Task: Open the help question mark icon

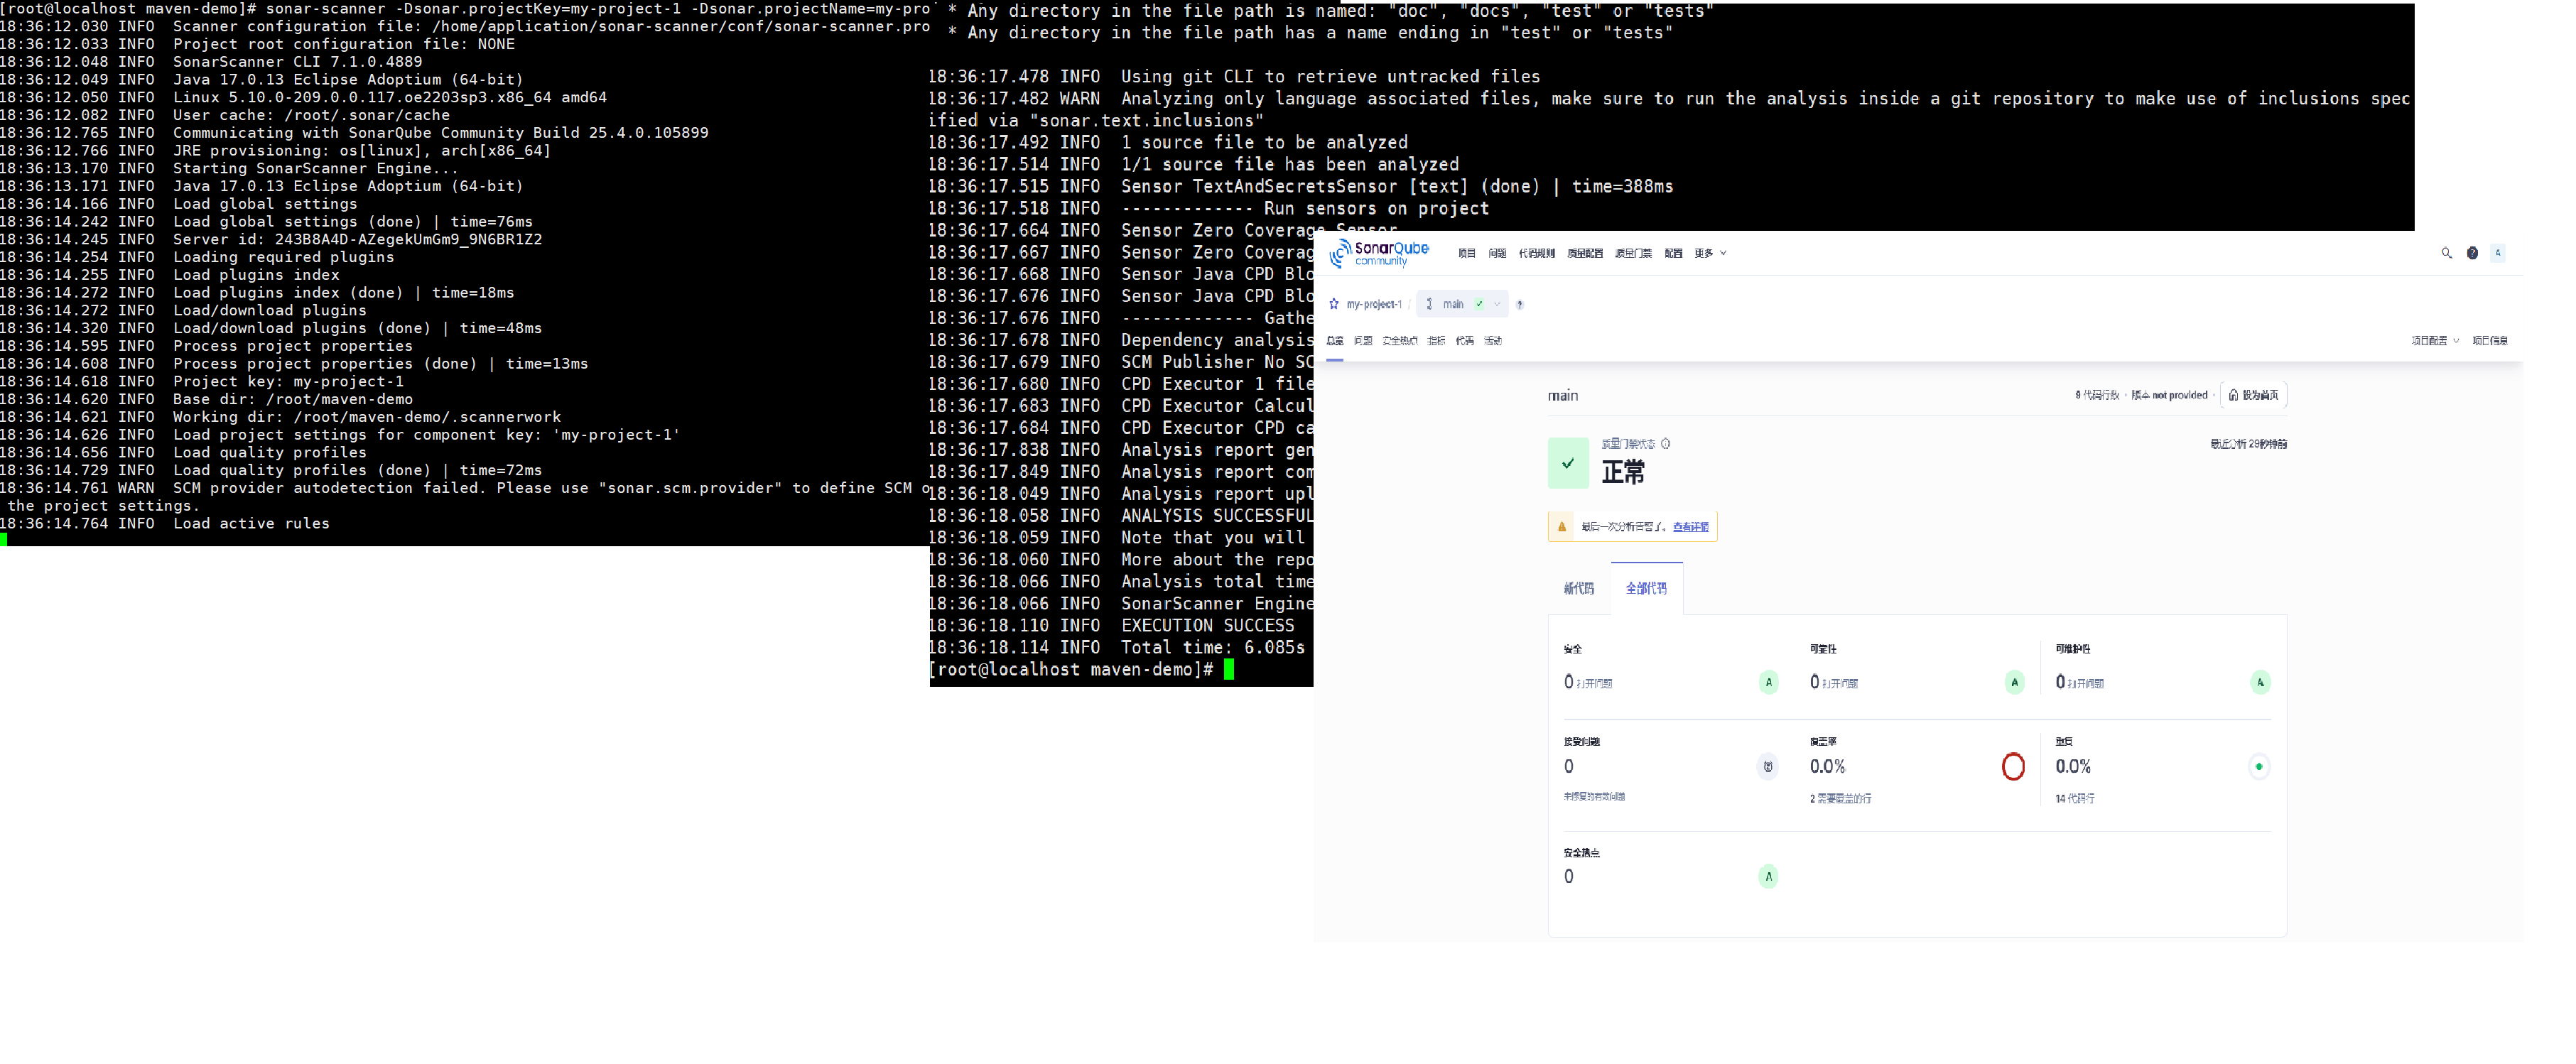Action: tap(2472, 254)
